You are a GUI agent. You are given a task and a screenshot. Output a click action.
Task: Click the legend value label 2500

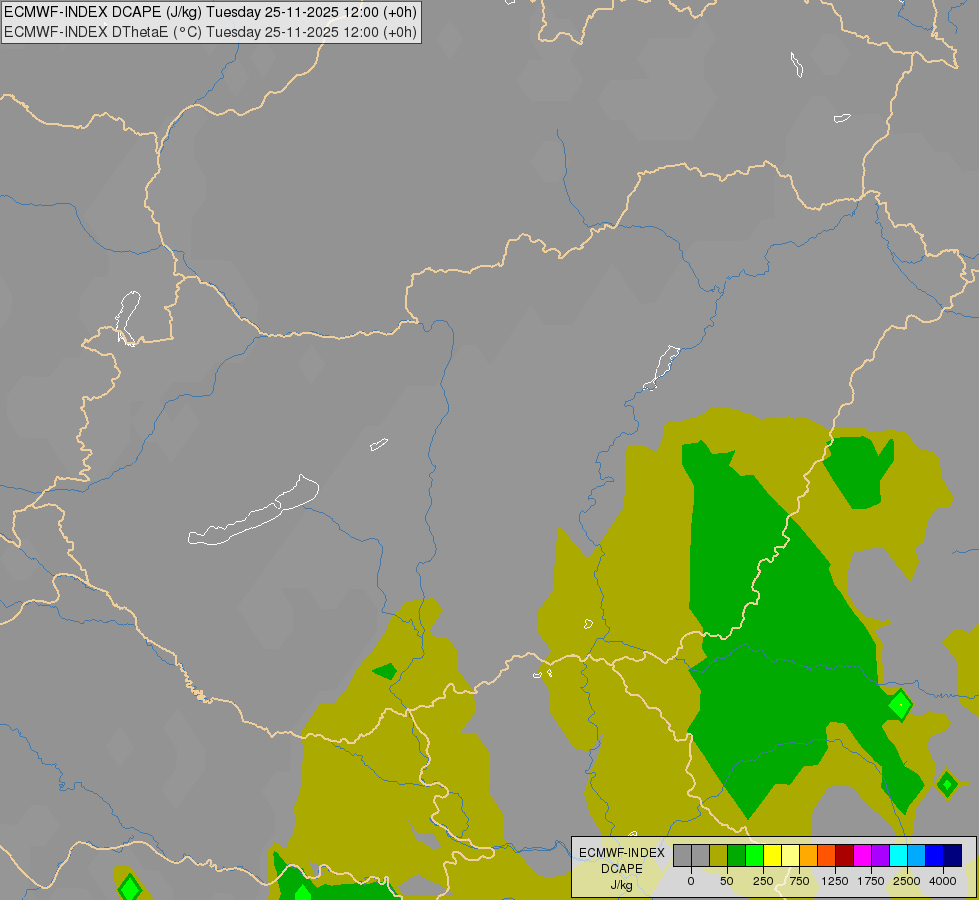tap(907, 881)
